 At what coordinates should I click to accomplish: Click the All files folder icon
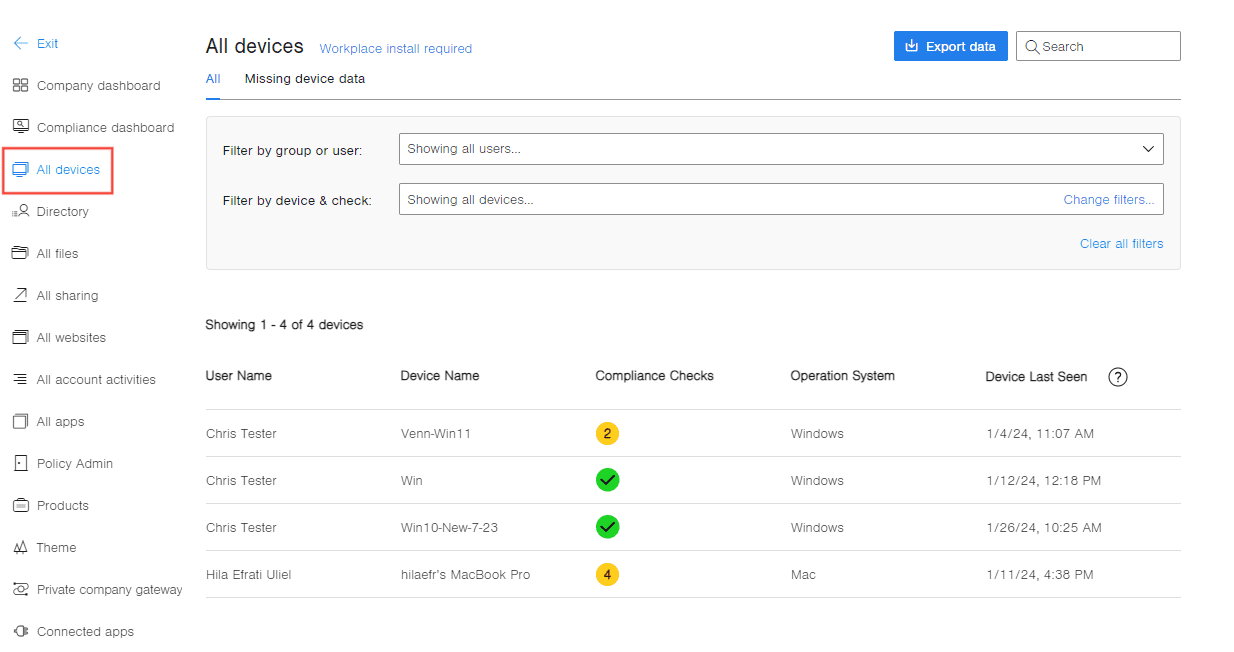point(20,253)
